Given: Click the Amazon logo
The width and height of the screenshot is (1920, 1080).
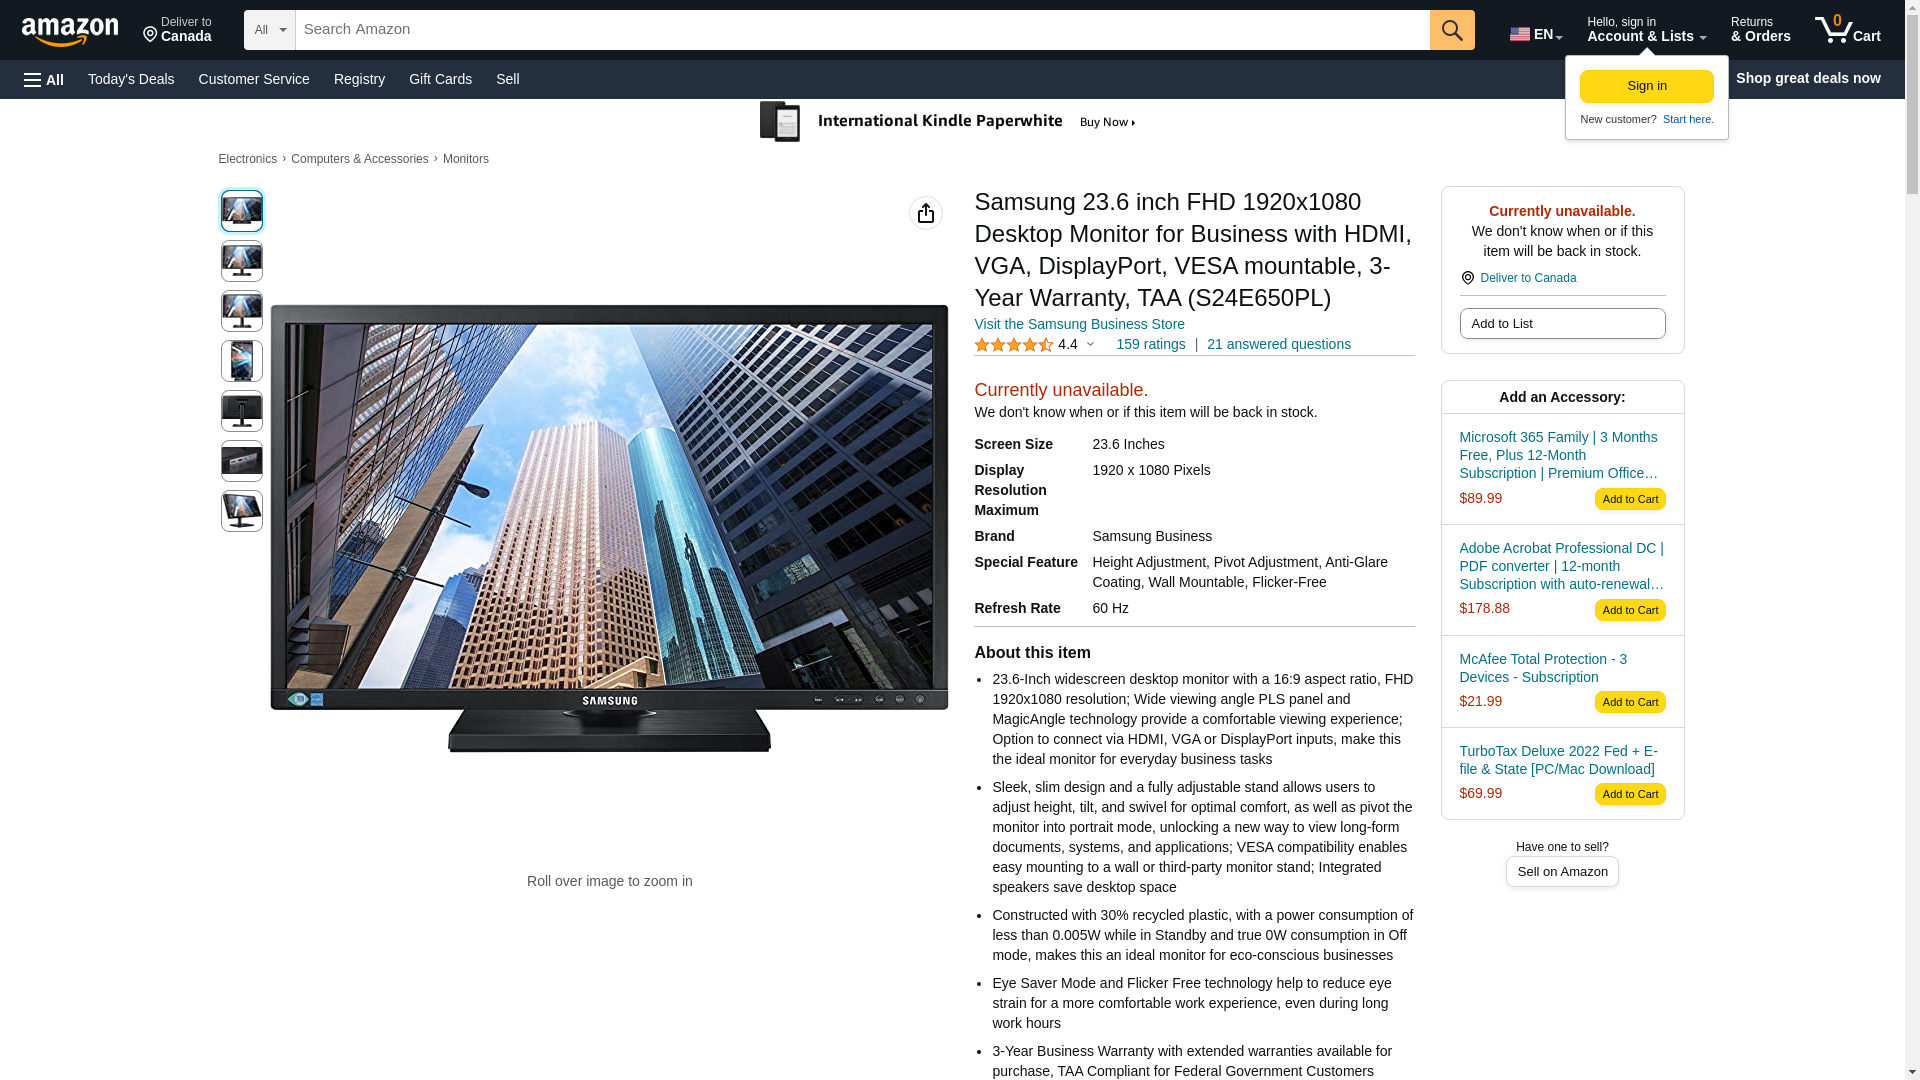Looking at the screenshot, I should pyautogui.click(x=70, y=31).
